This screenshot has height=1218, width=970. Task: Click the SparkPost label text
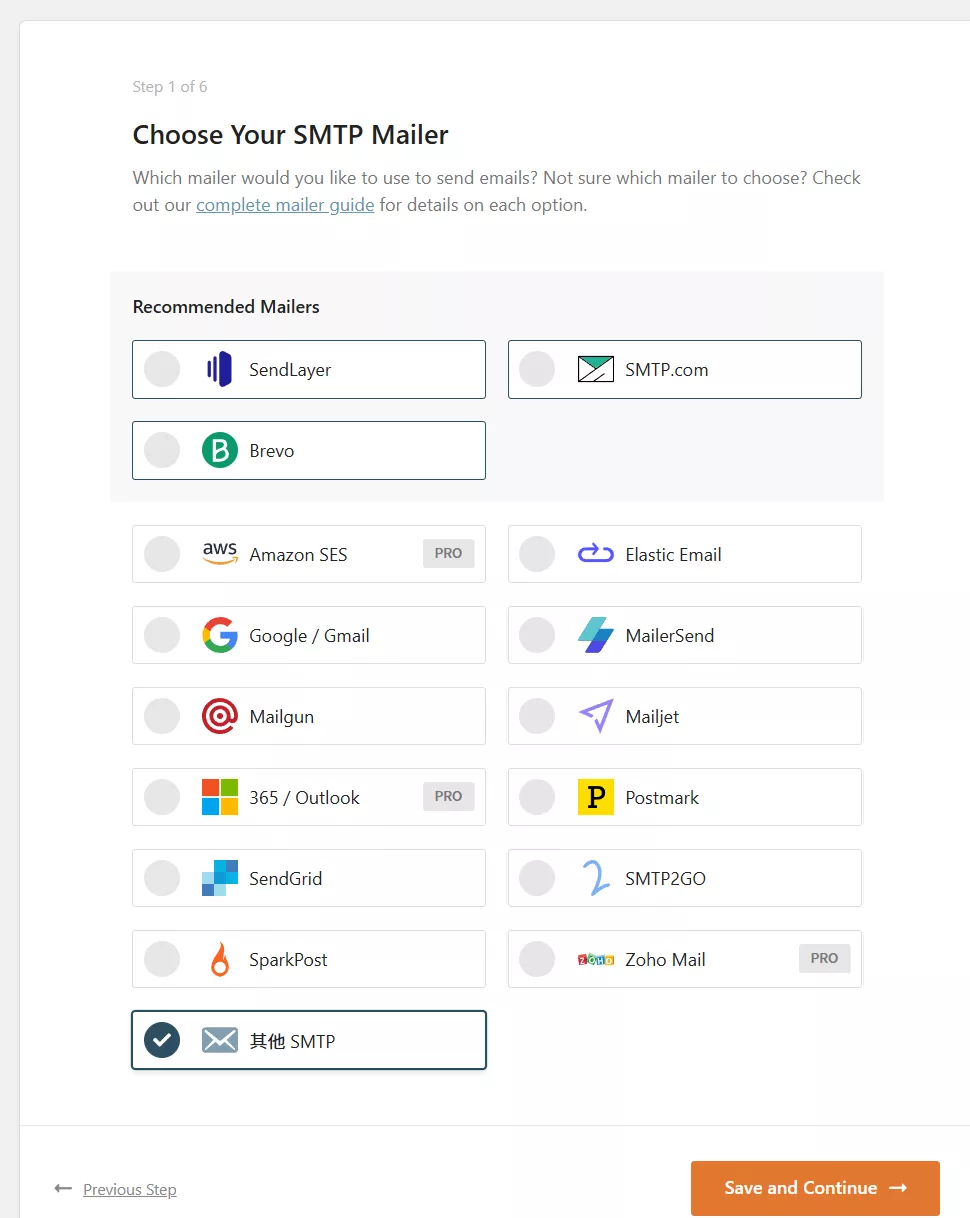(x=288, y=960)
